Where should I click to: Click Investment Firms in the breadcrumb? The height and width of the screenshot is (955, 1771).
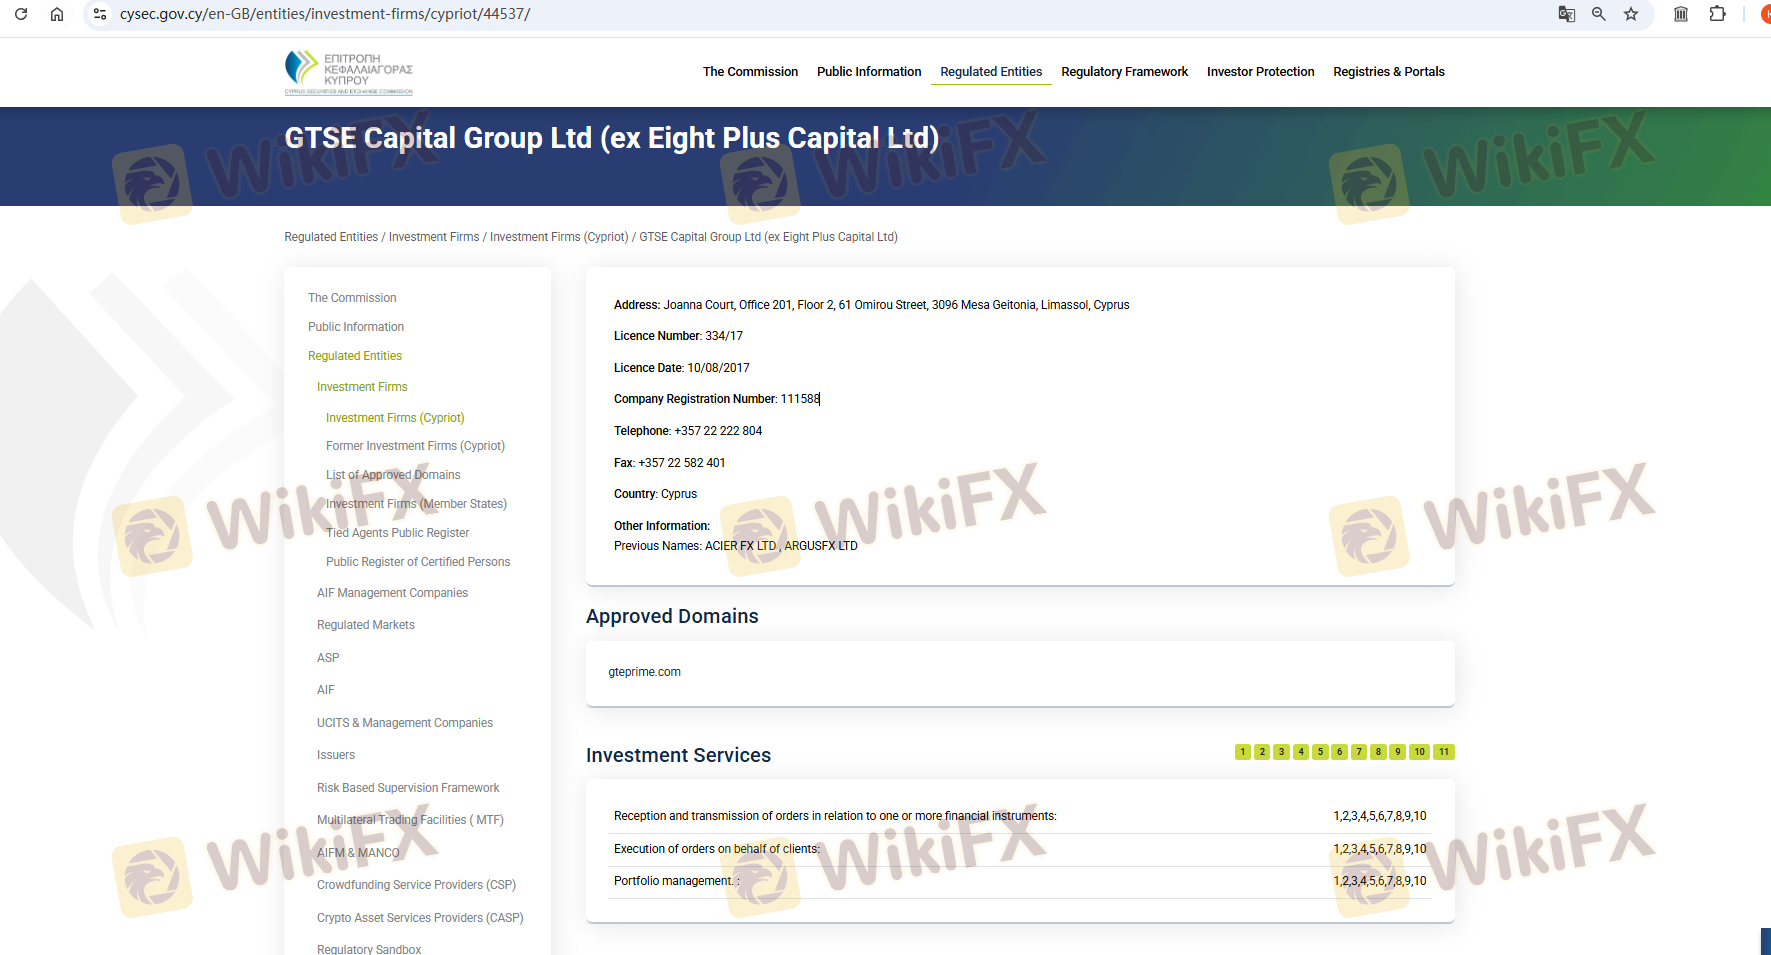(434, 237)
